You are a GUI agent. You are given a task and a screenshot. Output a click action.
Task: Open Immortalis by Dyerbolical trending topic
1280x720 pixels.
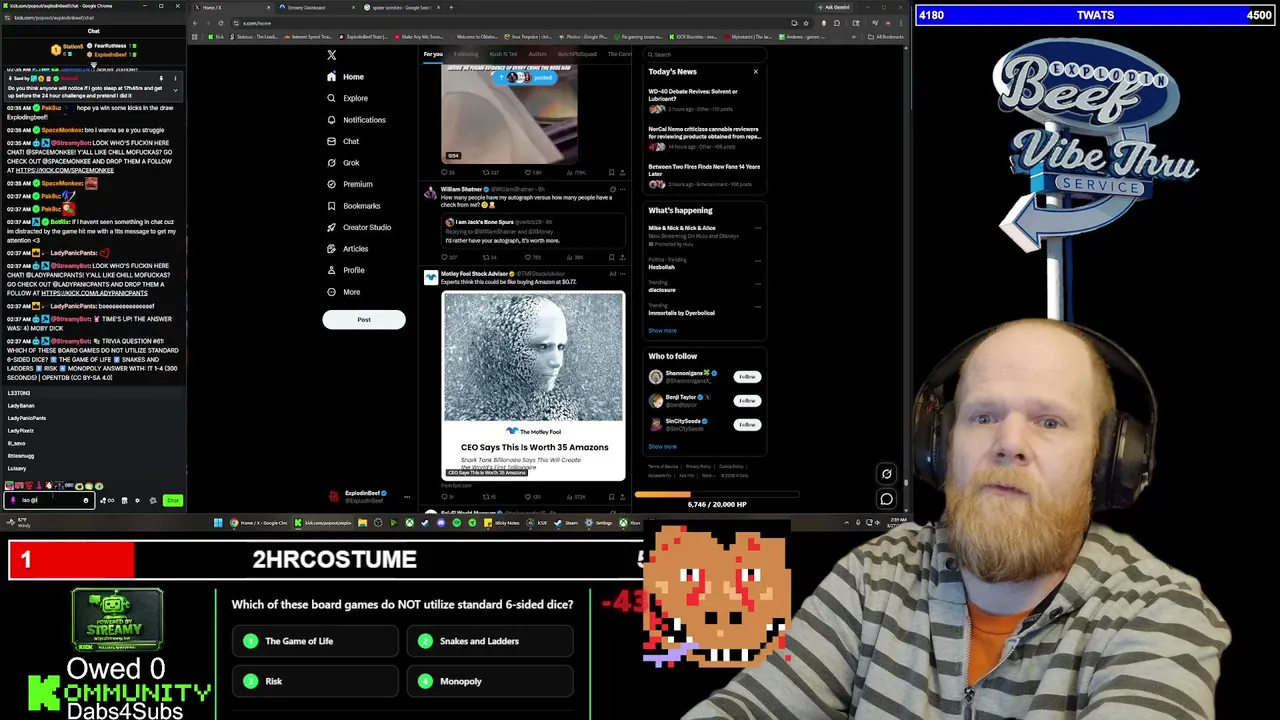(x=681, y=313)
